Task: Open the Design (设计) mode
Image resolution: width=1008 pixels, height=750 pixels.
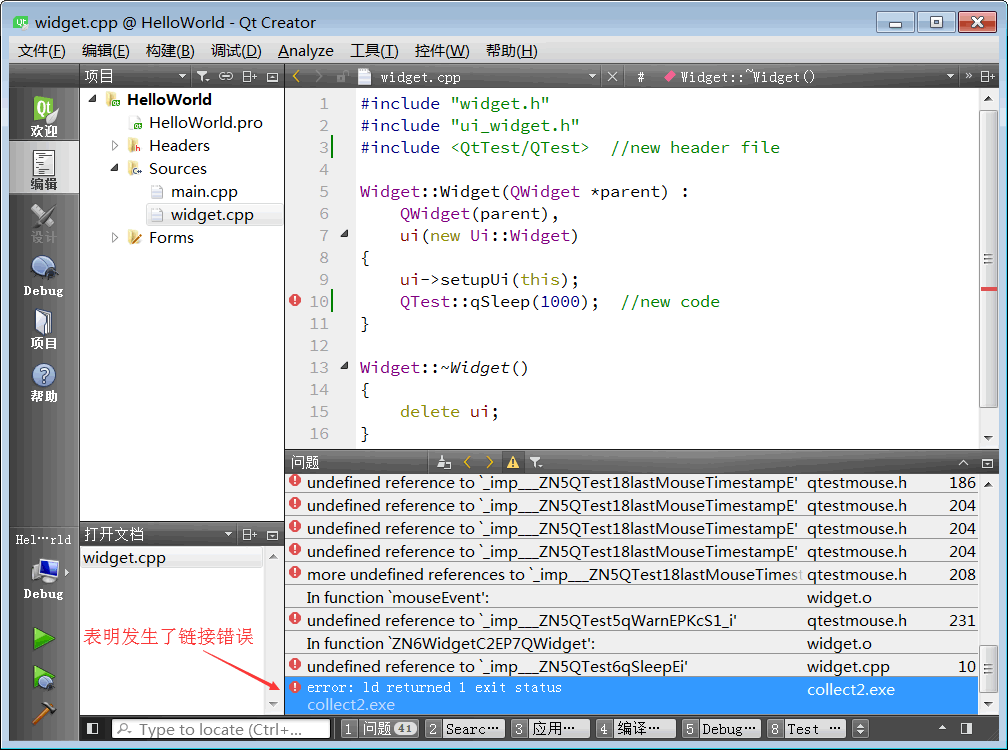Action: tap(44, 222)
